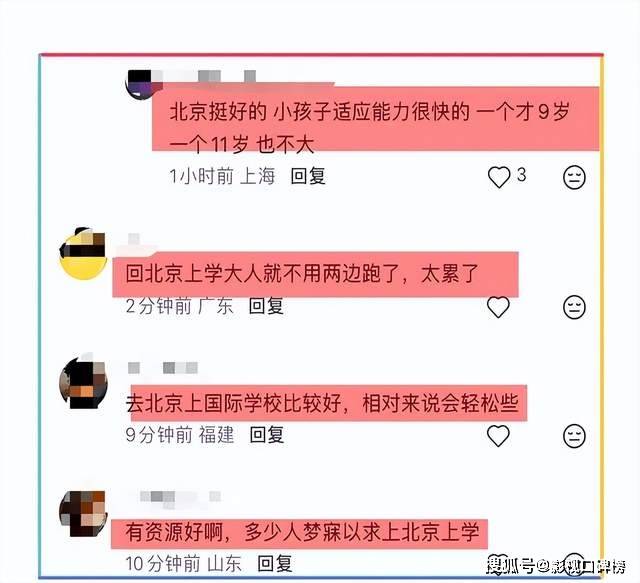Open the blurred username above the Shandong comment
Image resolution: width=640 pixels, height=583 pixels.
(x=180, y=497)
